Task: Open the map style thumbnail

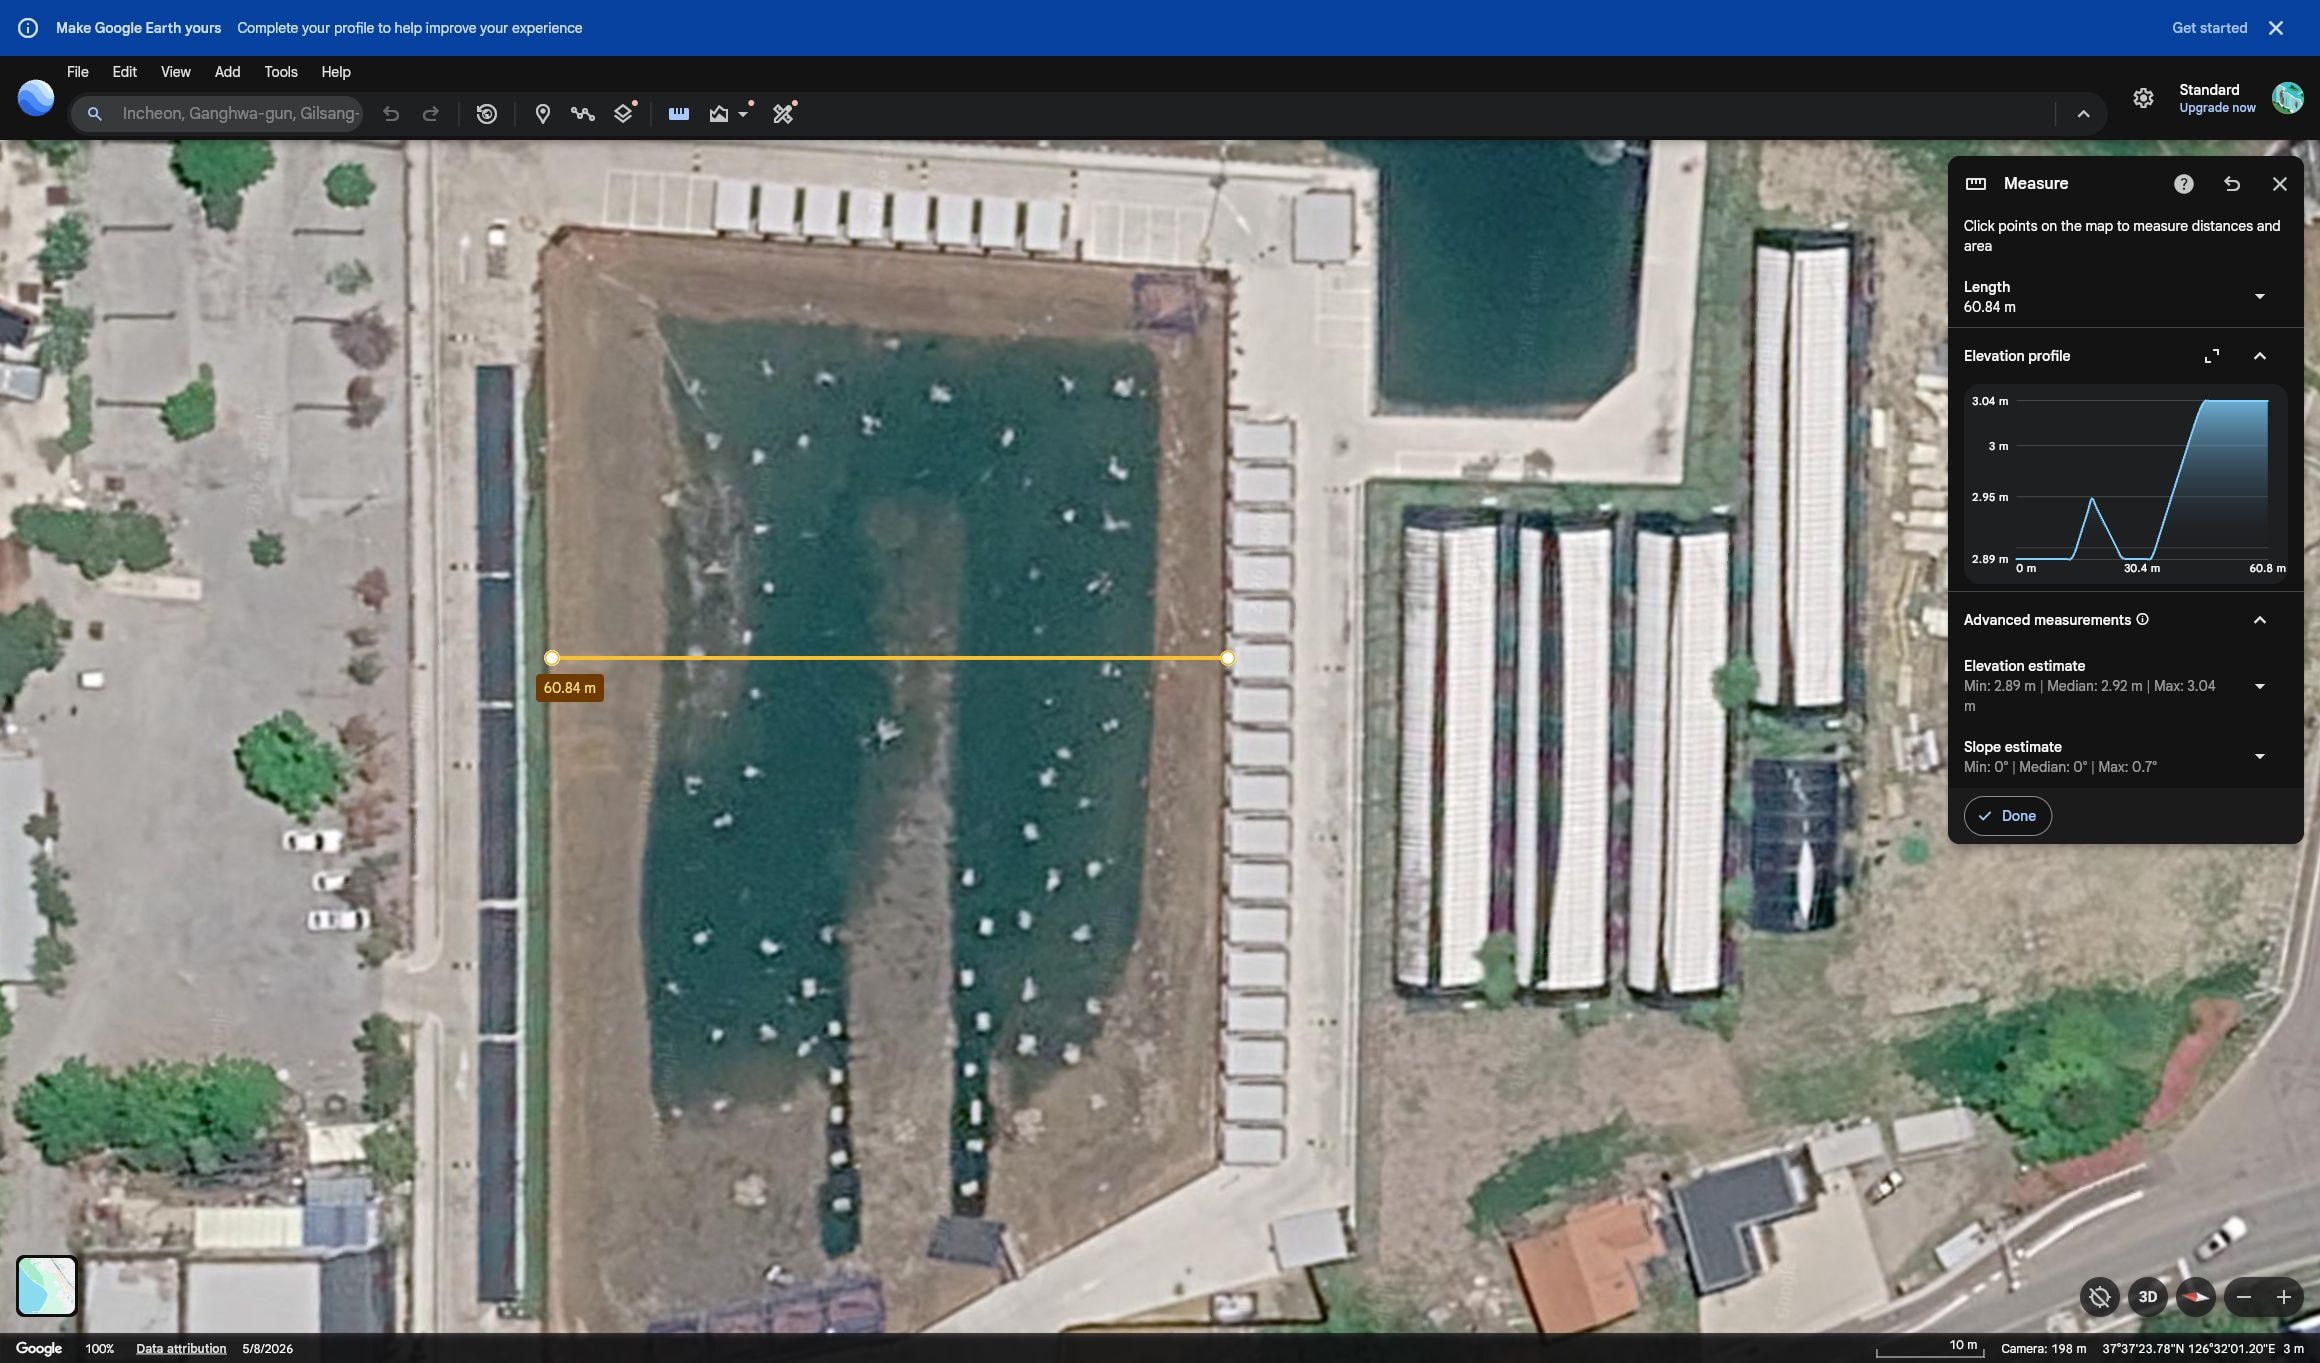Action: point(47,1286)
